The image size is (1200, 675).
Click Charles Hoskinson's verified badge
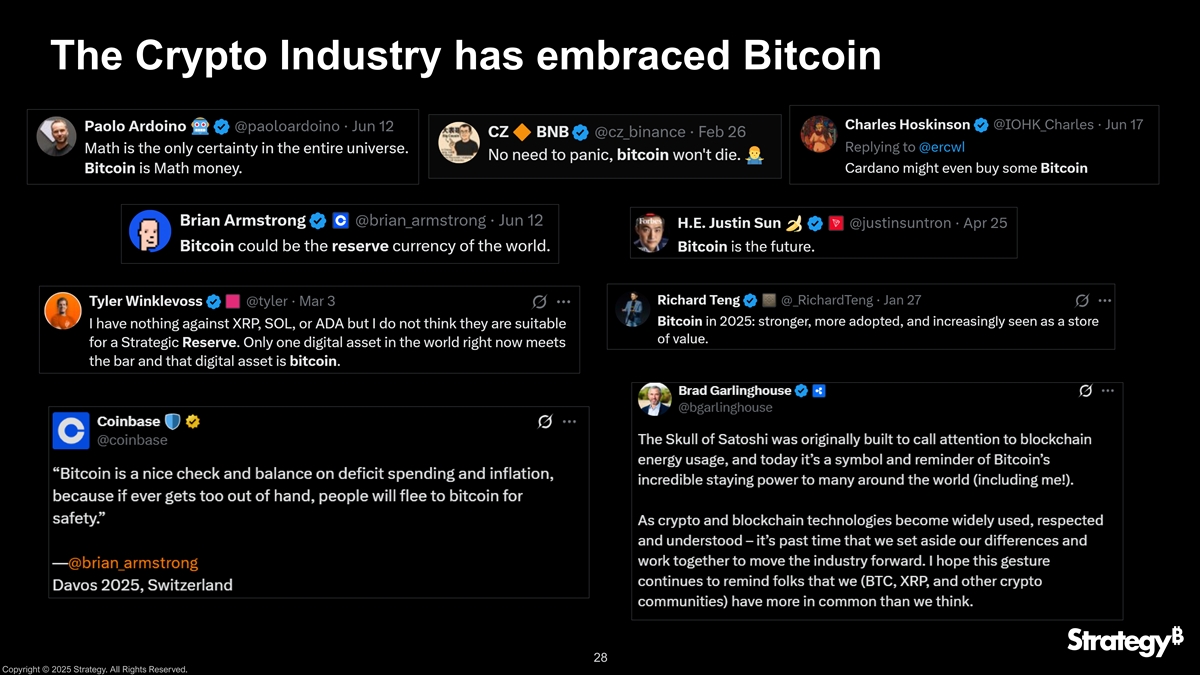coord(981,125)
